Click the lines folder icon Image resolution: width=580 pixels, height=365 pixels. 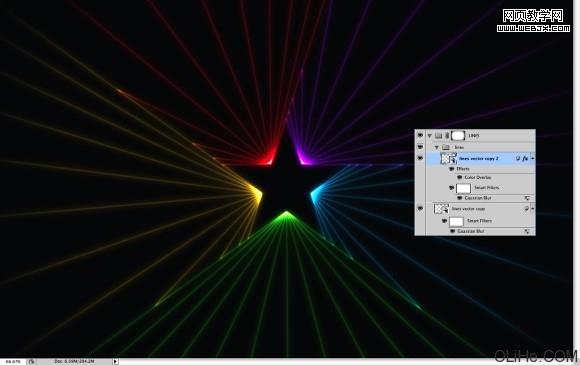point(446,147)
